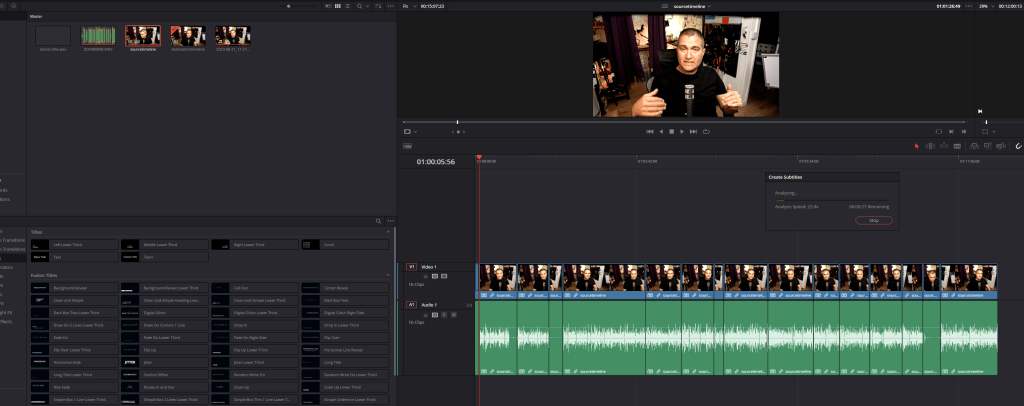This screenshot has height=406, width=1024.
Task: Select the blade edit mode tool
Action: tap(957, 146)
